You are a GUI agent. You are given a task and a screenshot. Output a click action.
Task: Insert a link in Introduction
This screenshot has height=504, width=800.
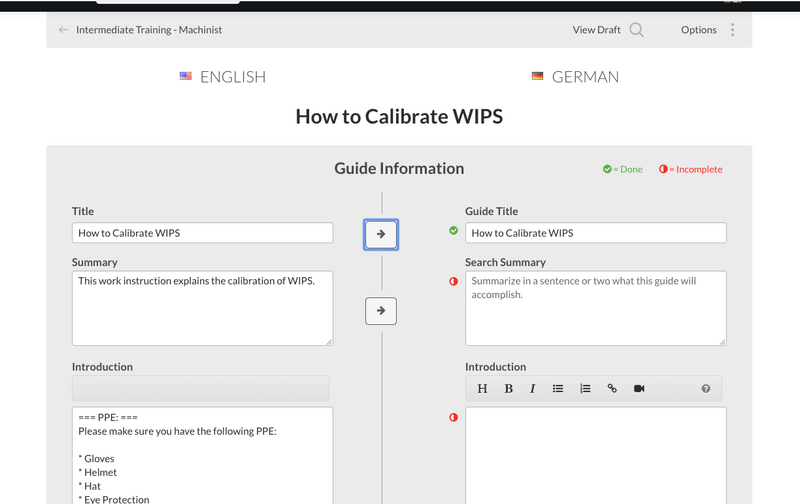coord(612,388)
